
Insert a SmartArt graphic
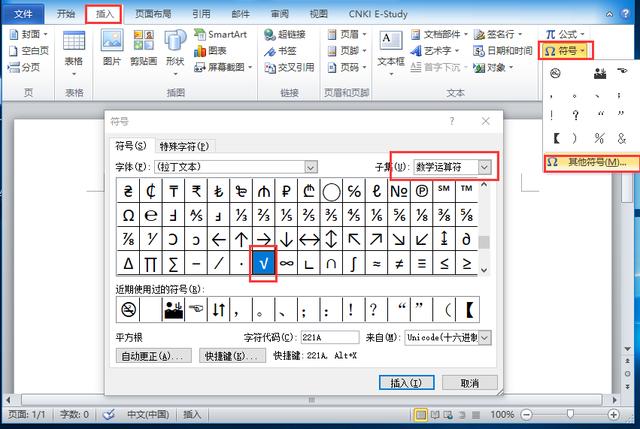point(220,34)
